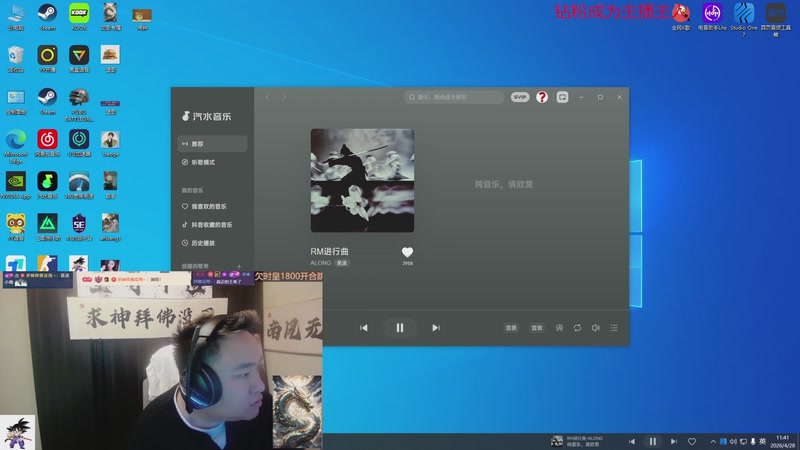The width and height of the screenshot is (800, 450).
Task: Skip to next track from taskbar player
Action: click(673, 441)
